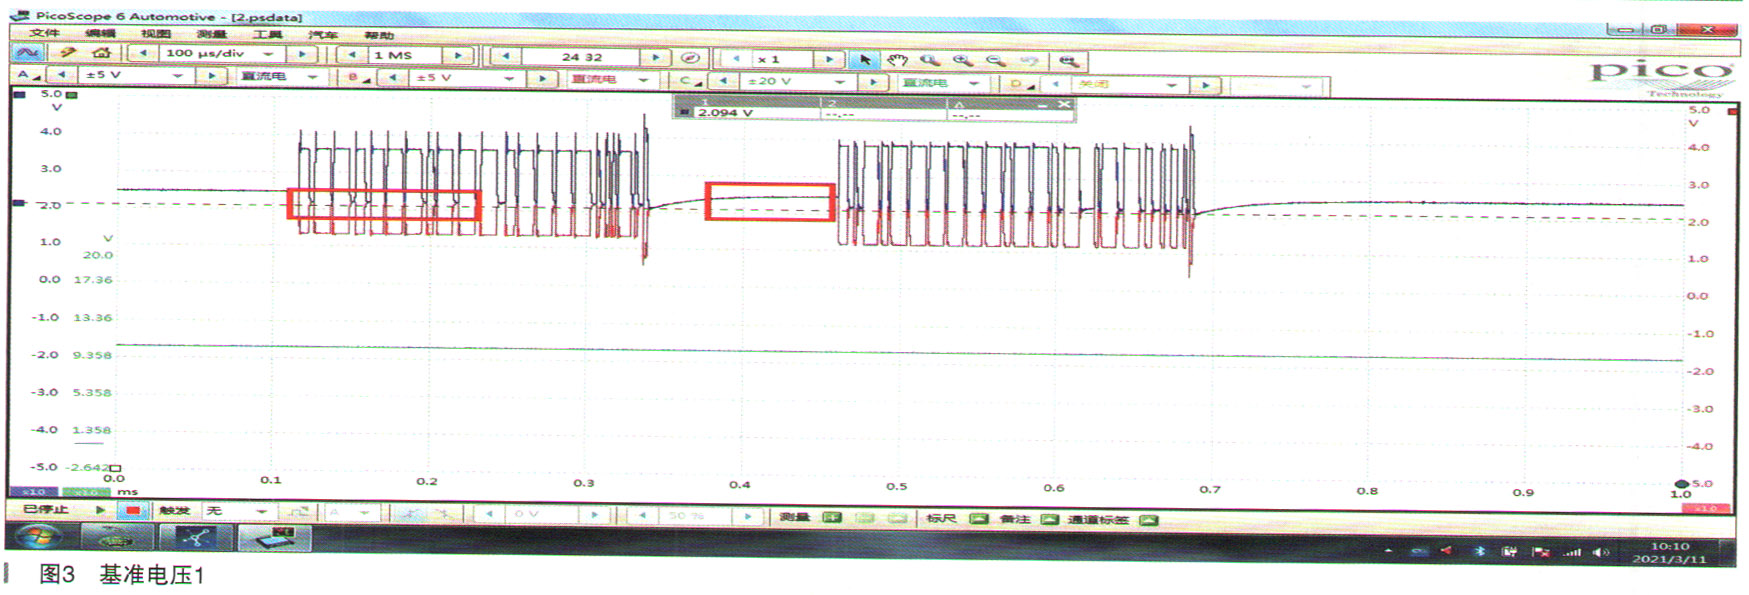
Task: Open Channel A options button
Action: (x=27, y=75)
